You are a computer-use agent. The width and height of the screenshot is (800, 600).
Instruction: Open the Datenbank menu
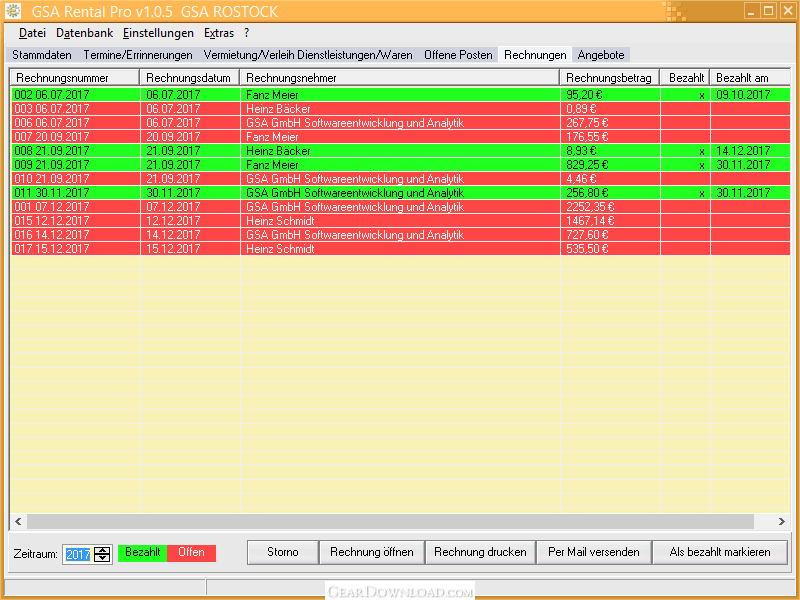(x=85, y=33)
